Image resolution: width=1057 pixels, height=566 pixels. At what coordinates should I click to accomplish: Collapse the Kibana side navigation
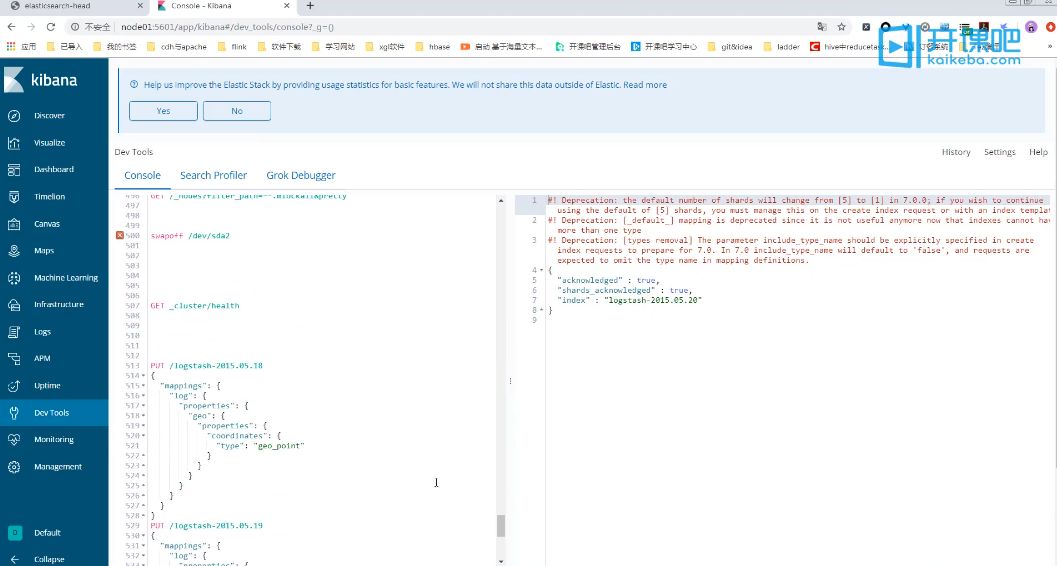tap(48, 559)
